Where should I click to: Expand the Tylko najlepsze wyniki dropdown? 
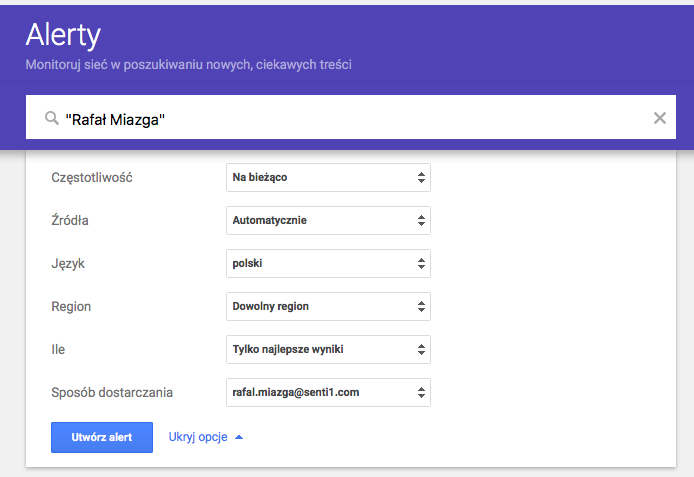[328, 349]
